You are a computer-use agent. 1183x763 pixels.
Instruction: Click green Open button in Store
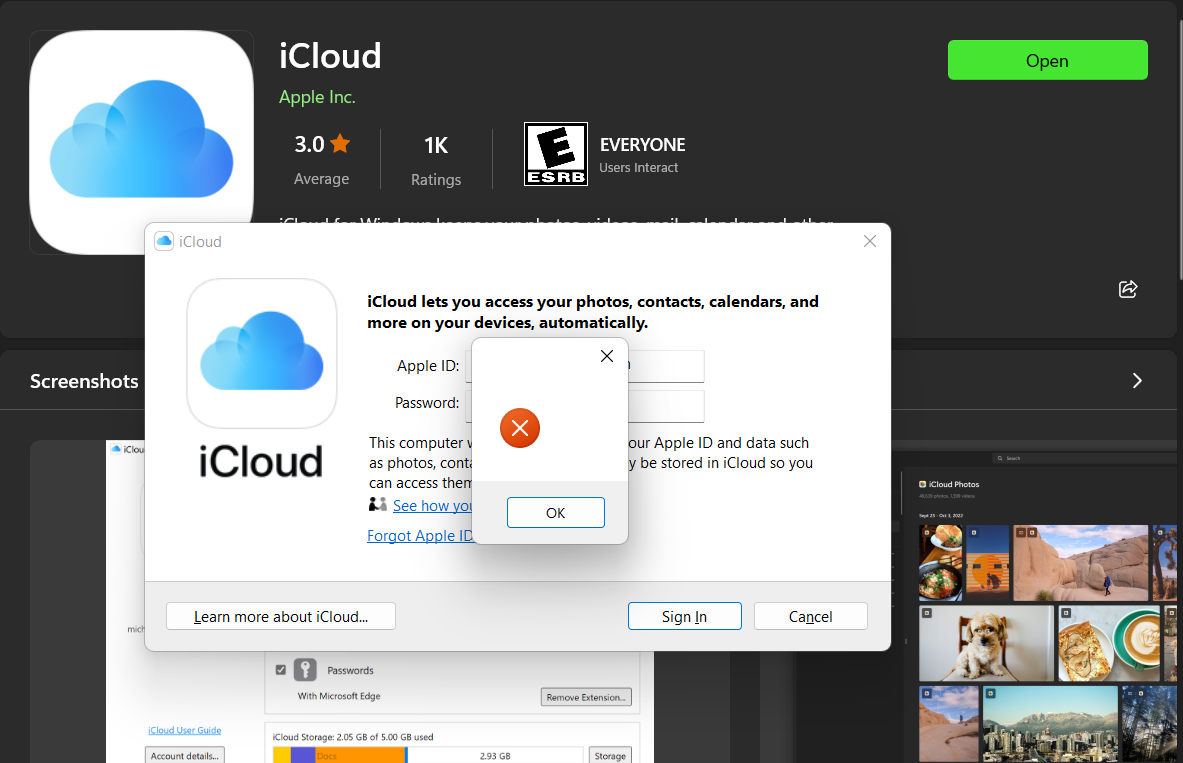point(1047,60)
